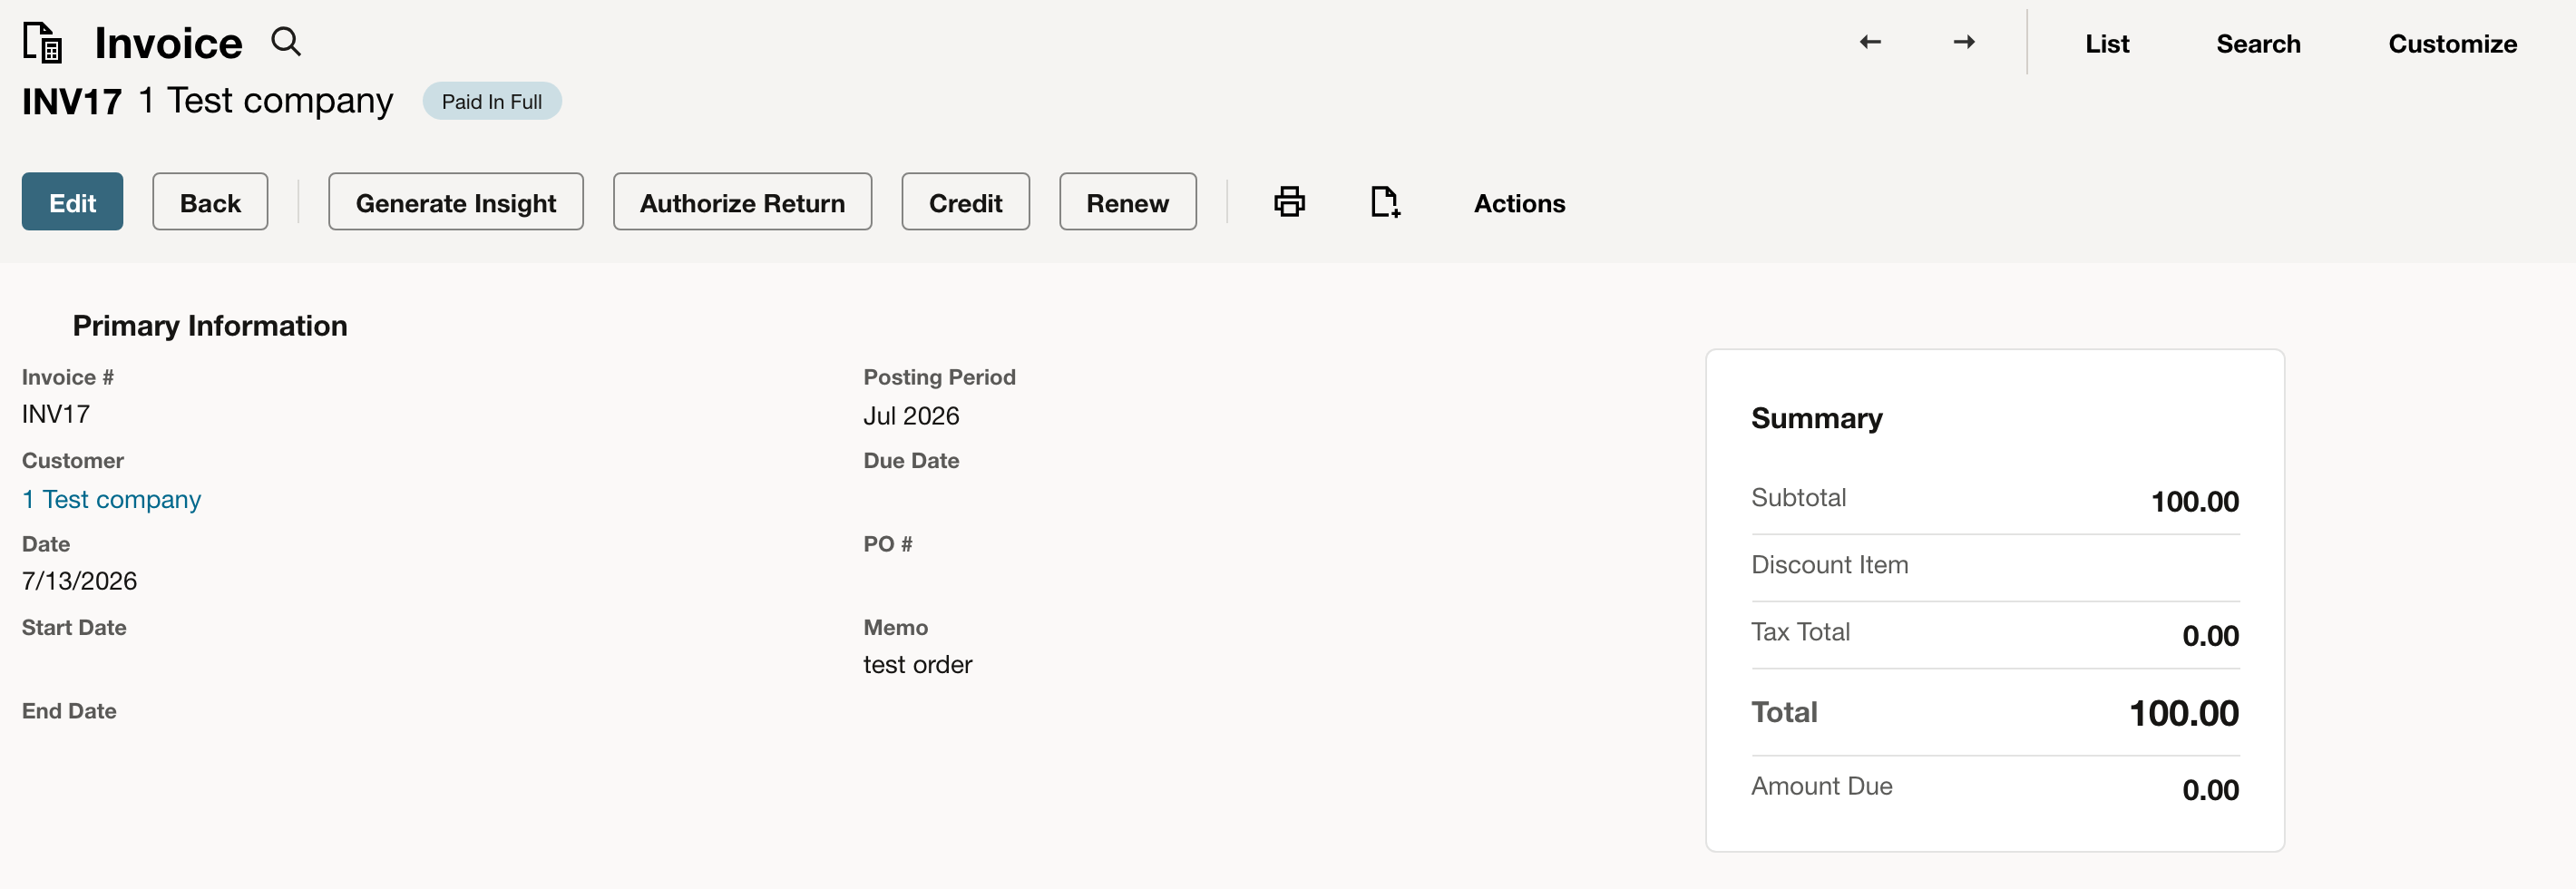Click the Discount Item label
2576x889 pixels.
[x=1829, y=565]
